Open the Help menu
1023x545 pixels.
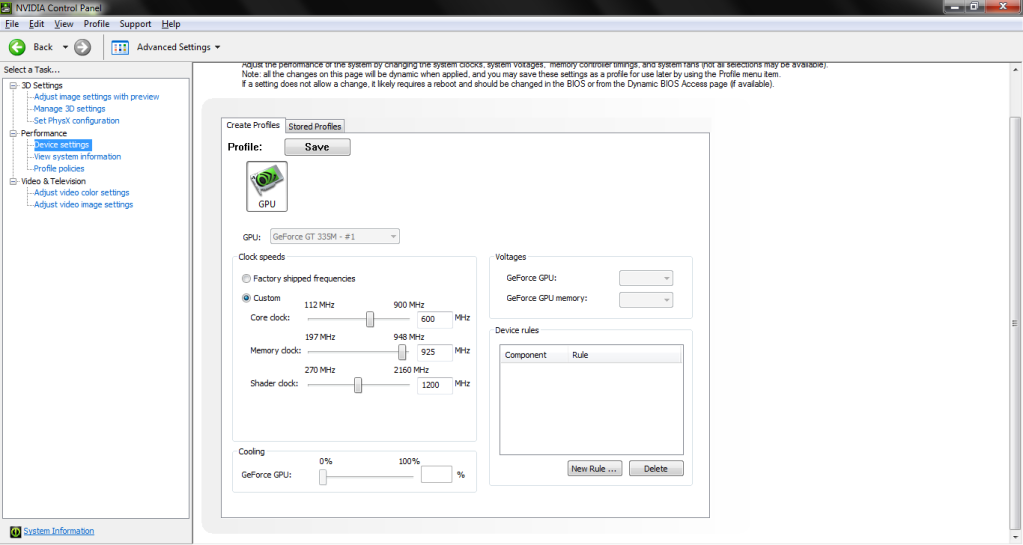coord(171,24)
